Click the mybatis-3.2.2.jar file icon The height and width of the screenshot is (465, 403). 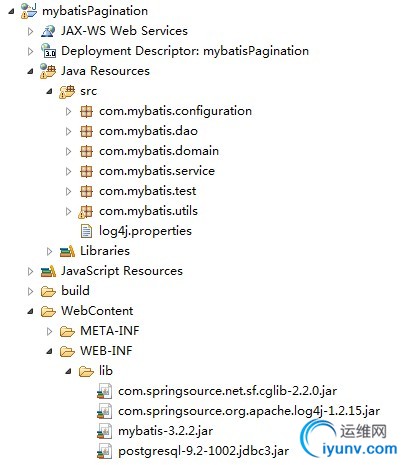tap(104, 431)
